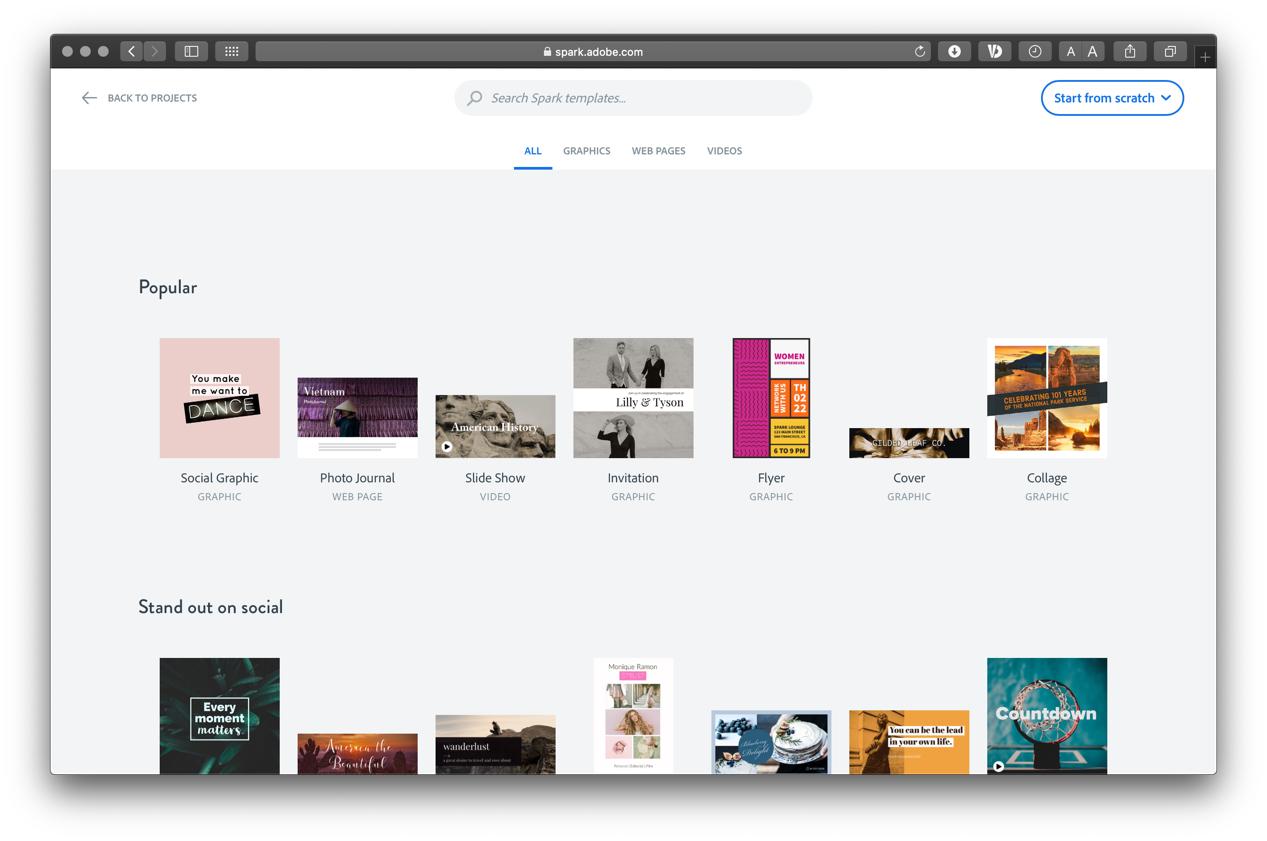Select the Vietnam Photo Journal template
1267x841 pixels.
357,410
